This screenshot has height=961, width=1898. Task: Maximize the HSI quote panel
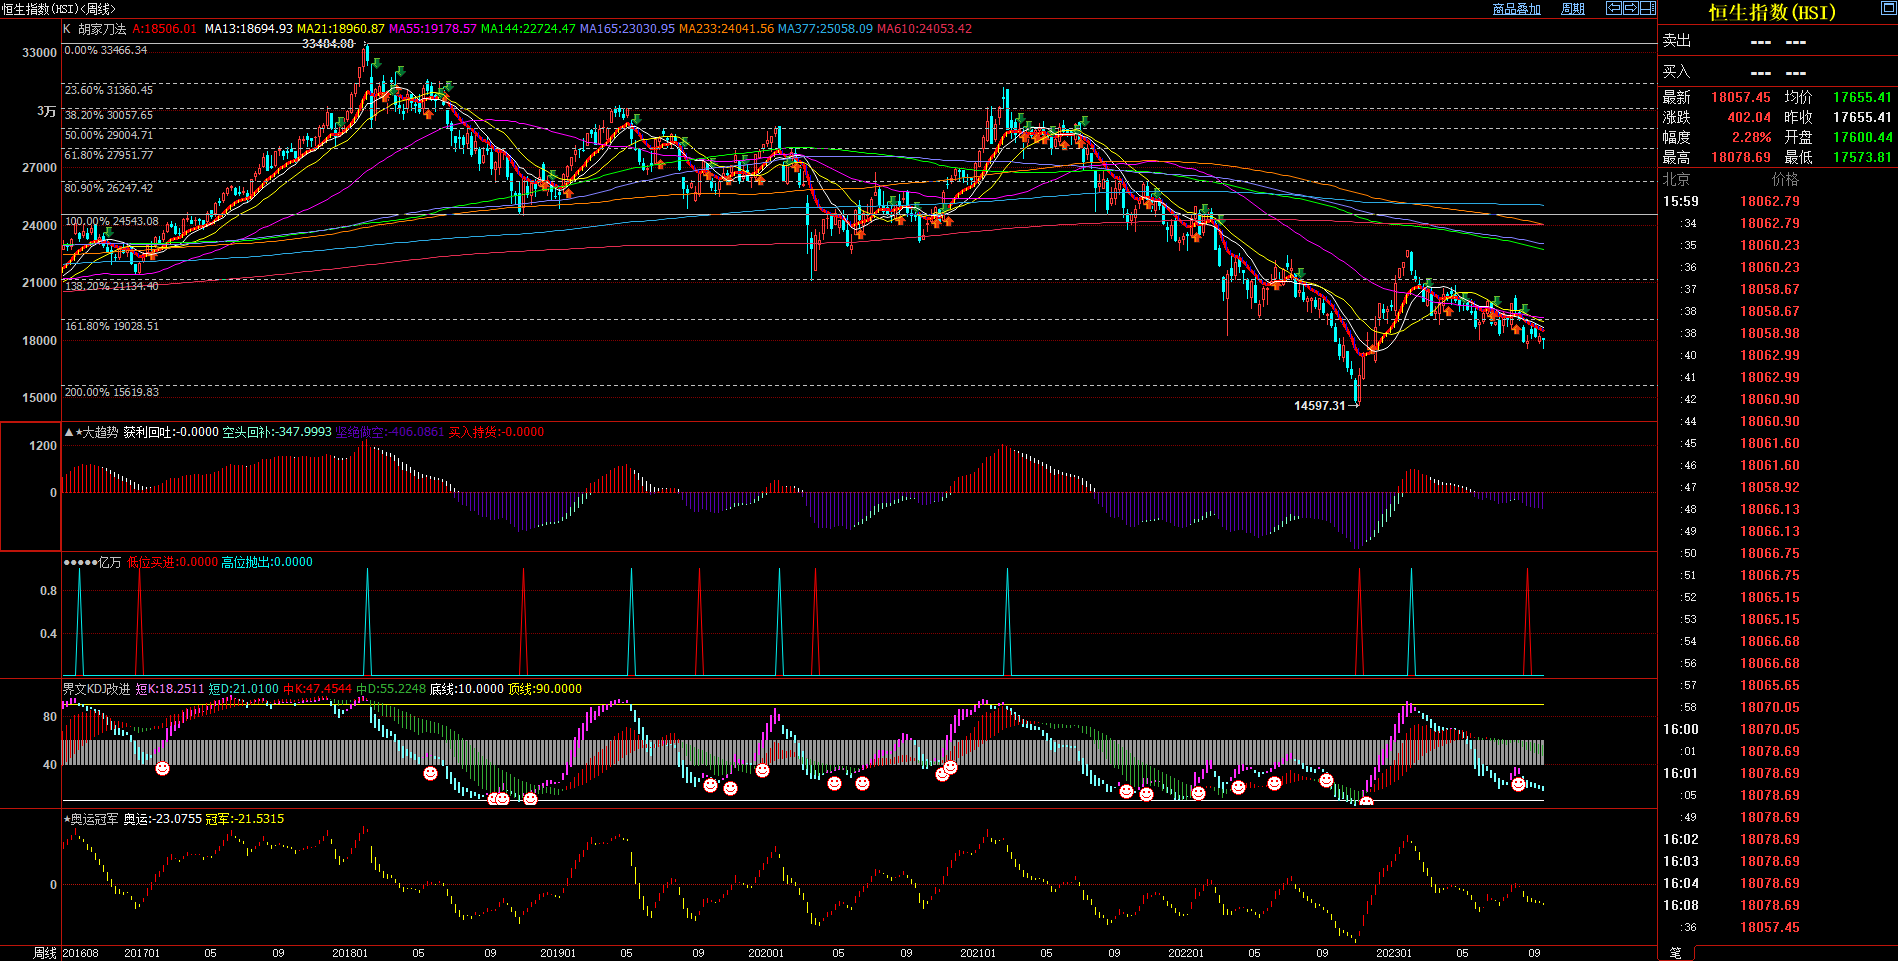[x=1888, y=8]
